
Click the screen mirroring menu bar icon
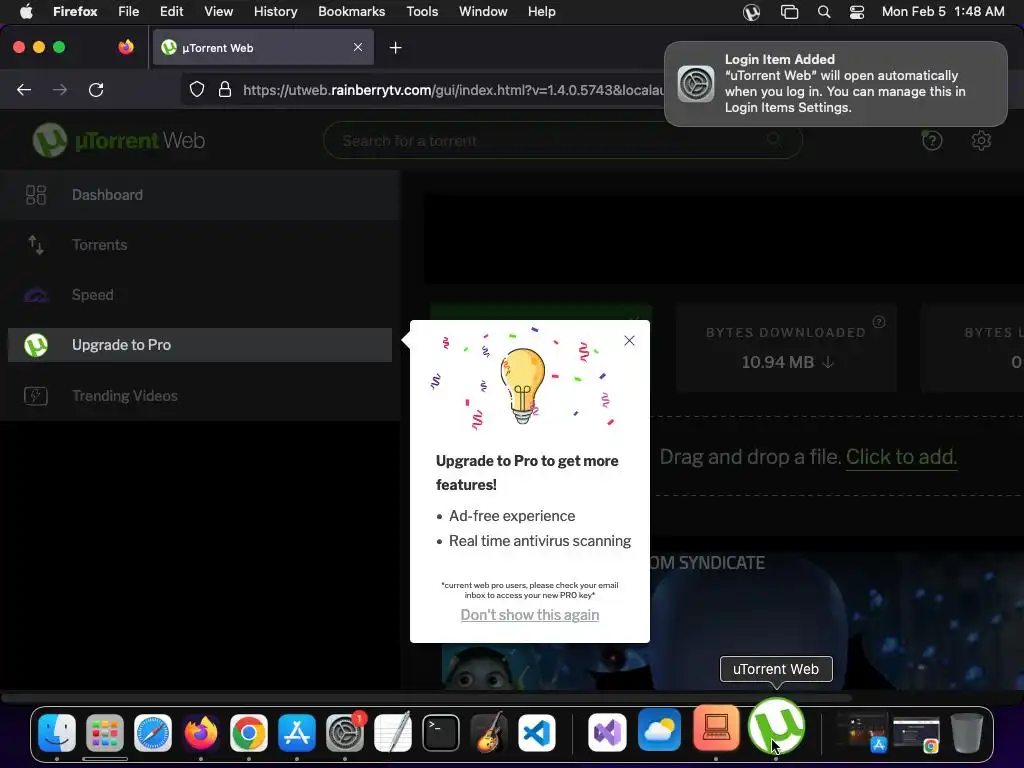(x=790, y=12)
